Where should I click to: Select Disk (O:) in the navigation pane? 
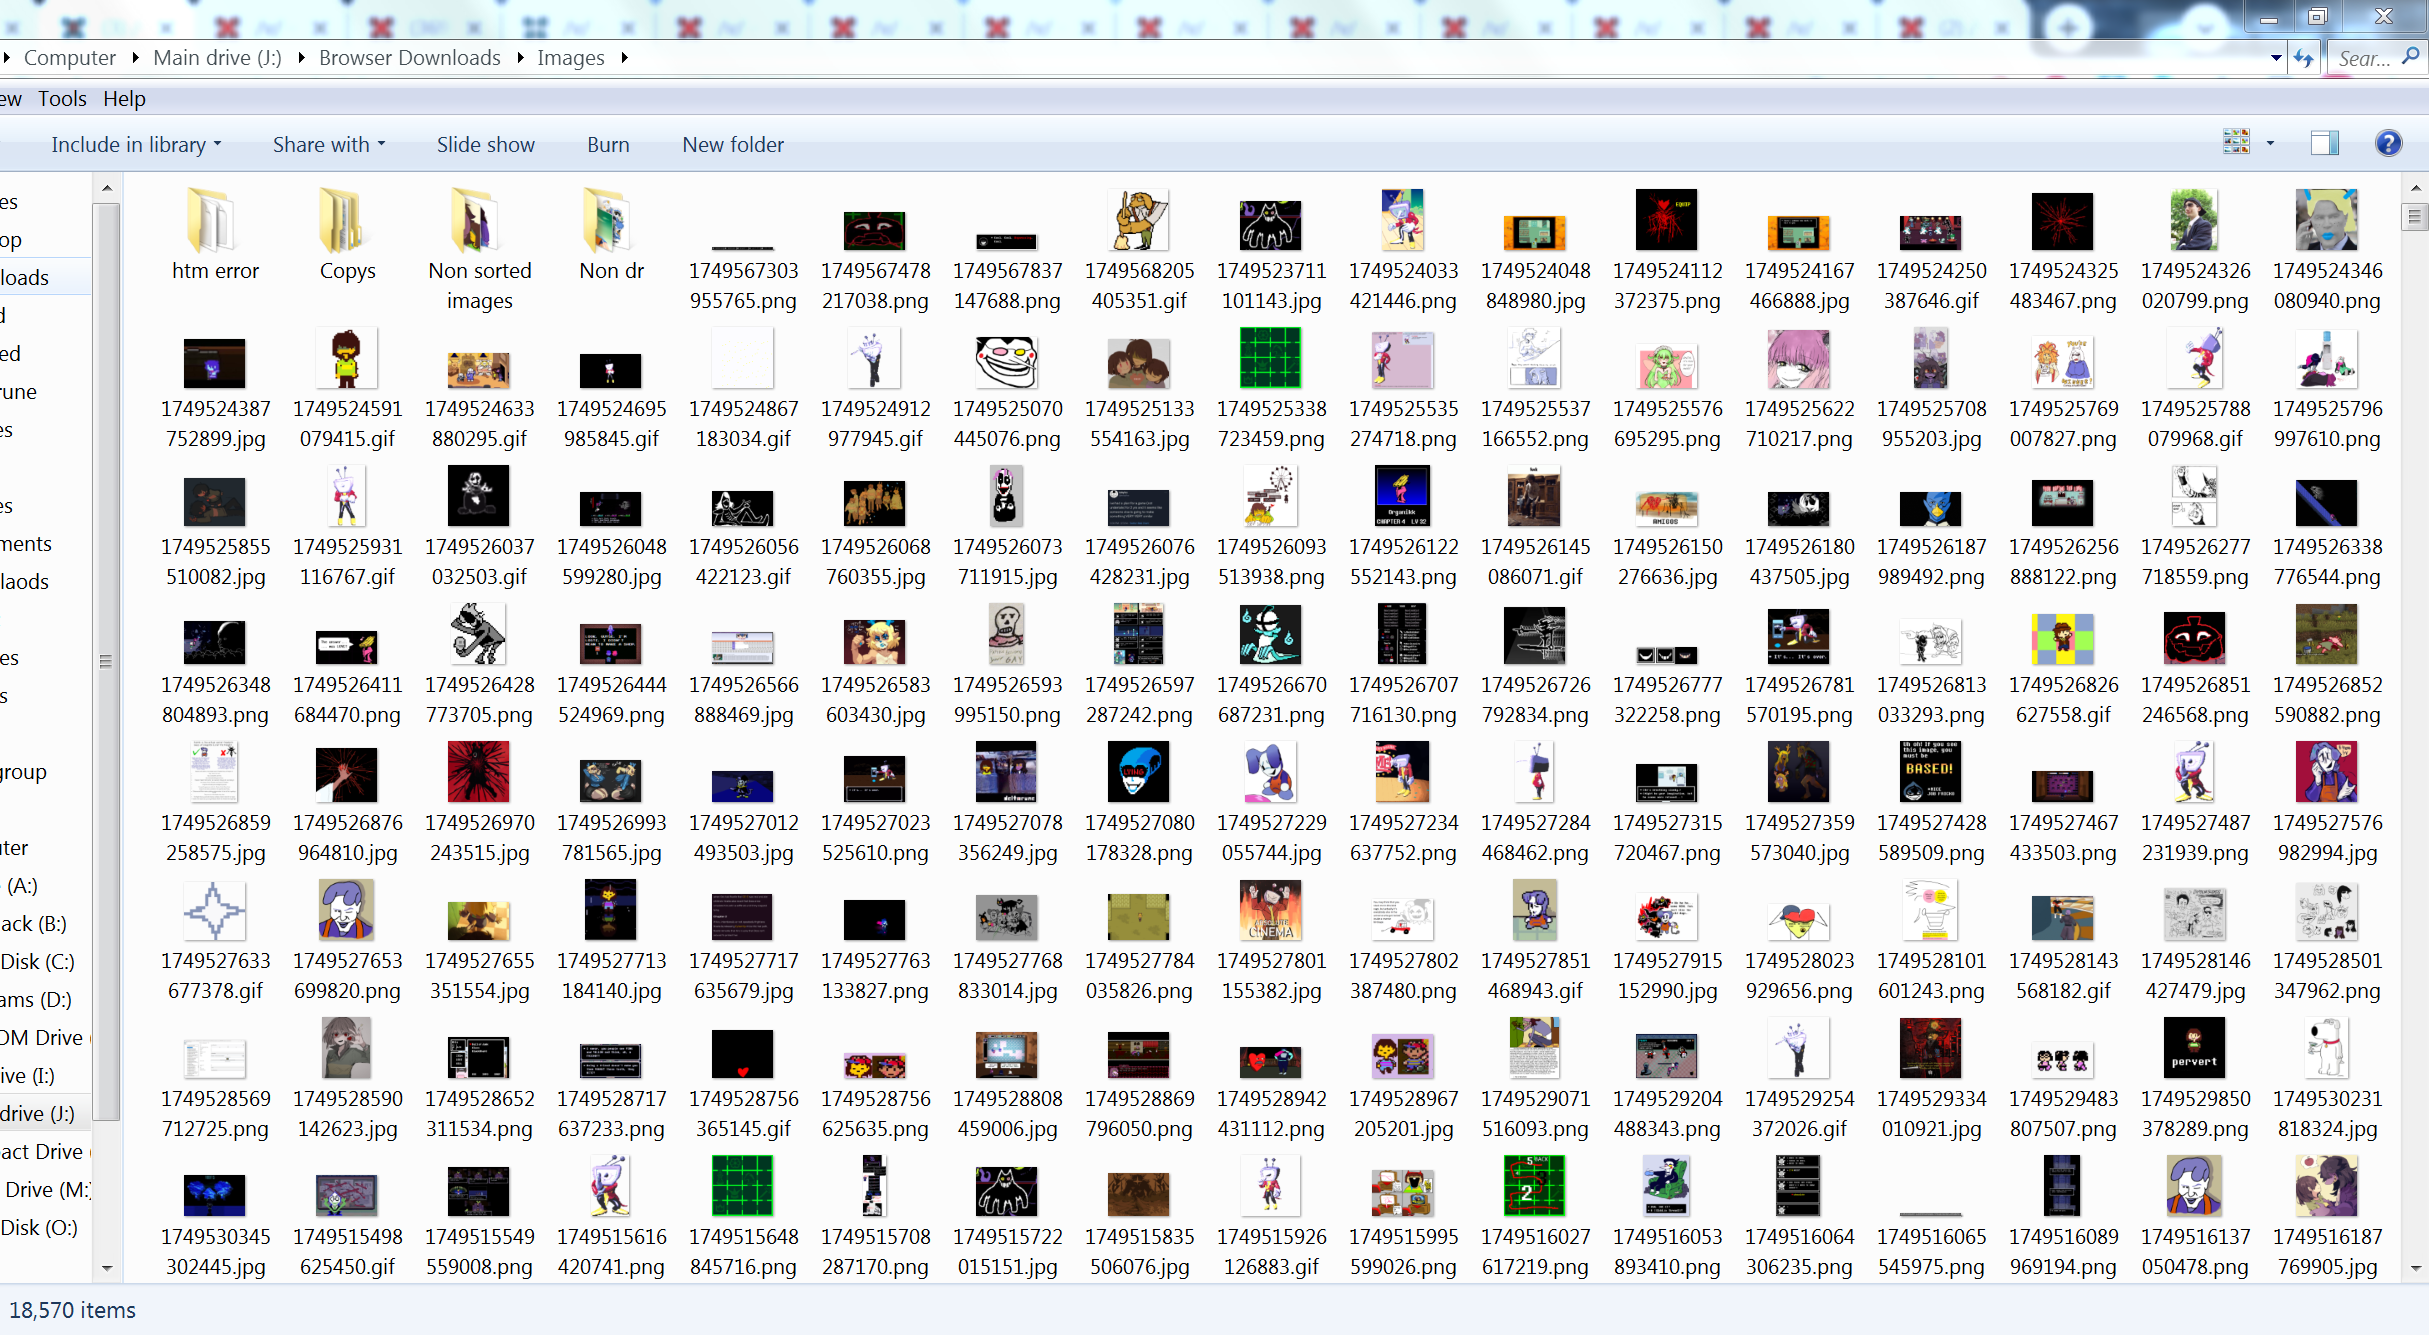pos(39,1228)
